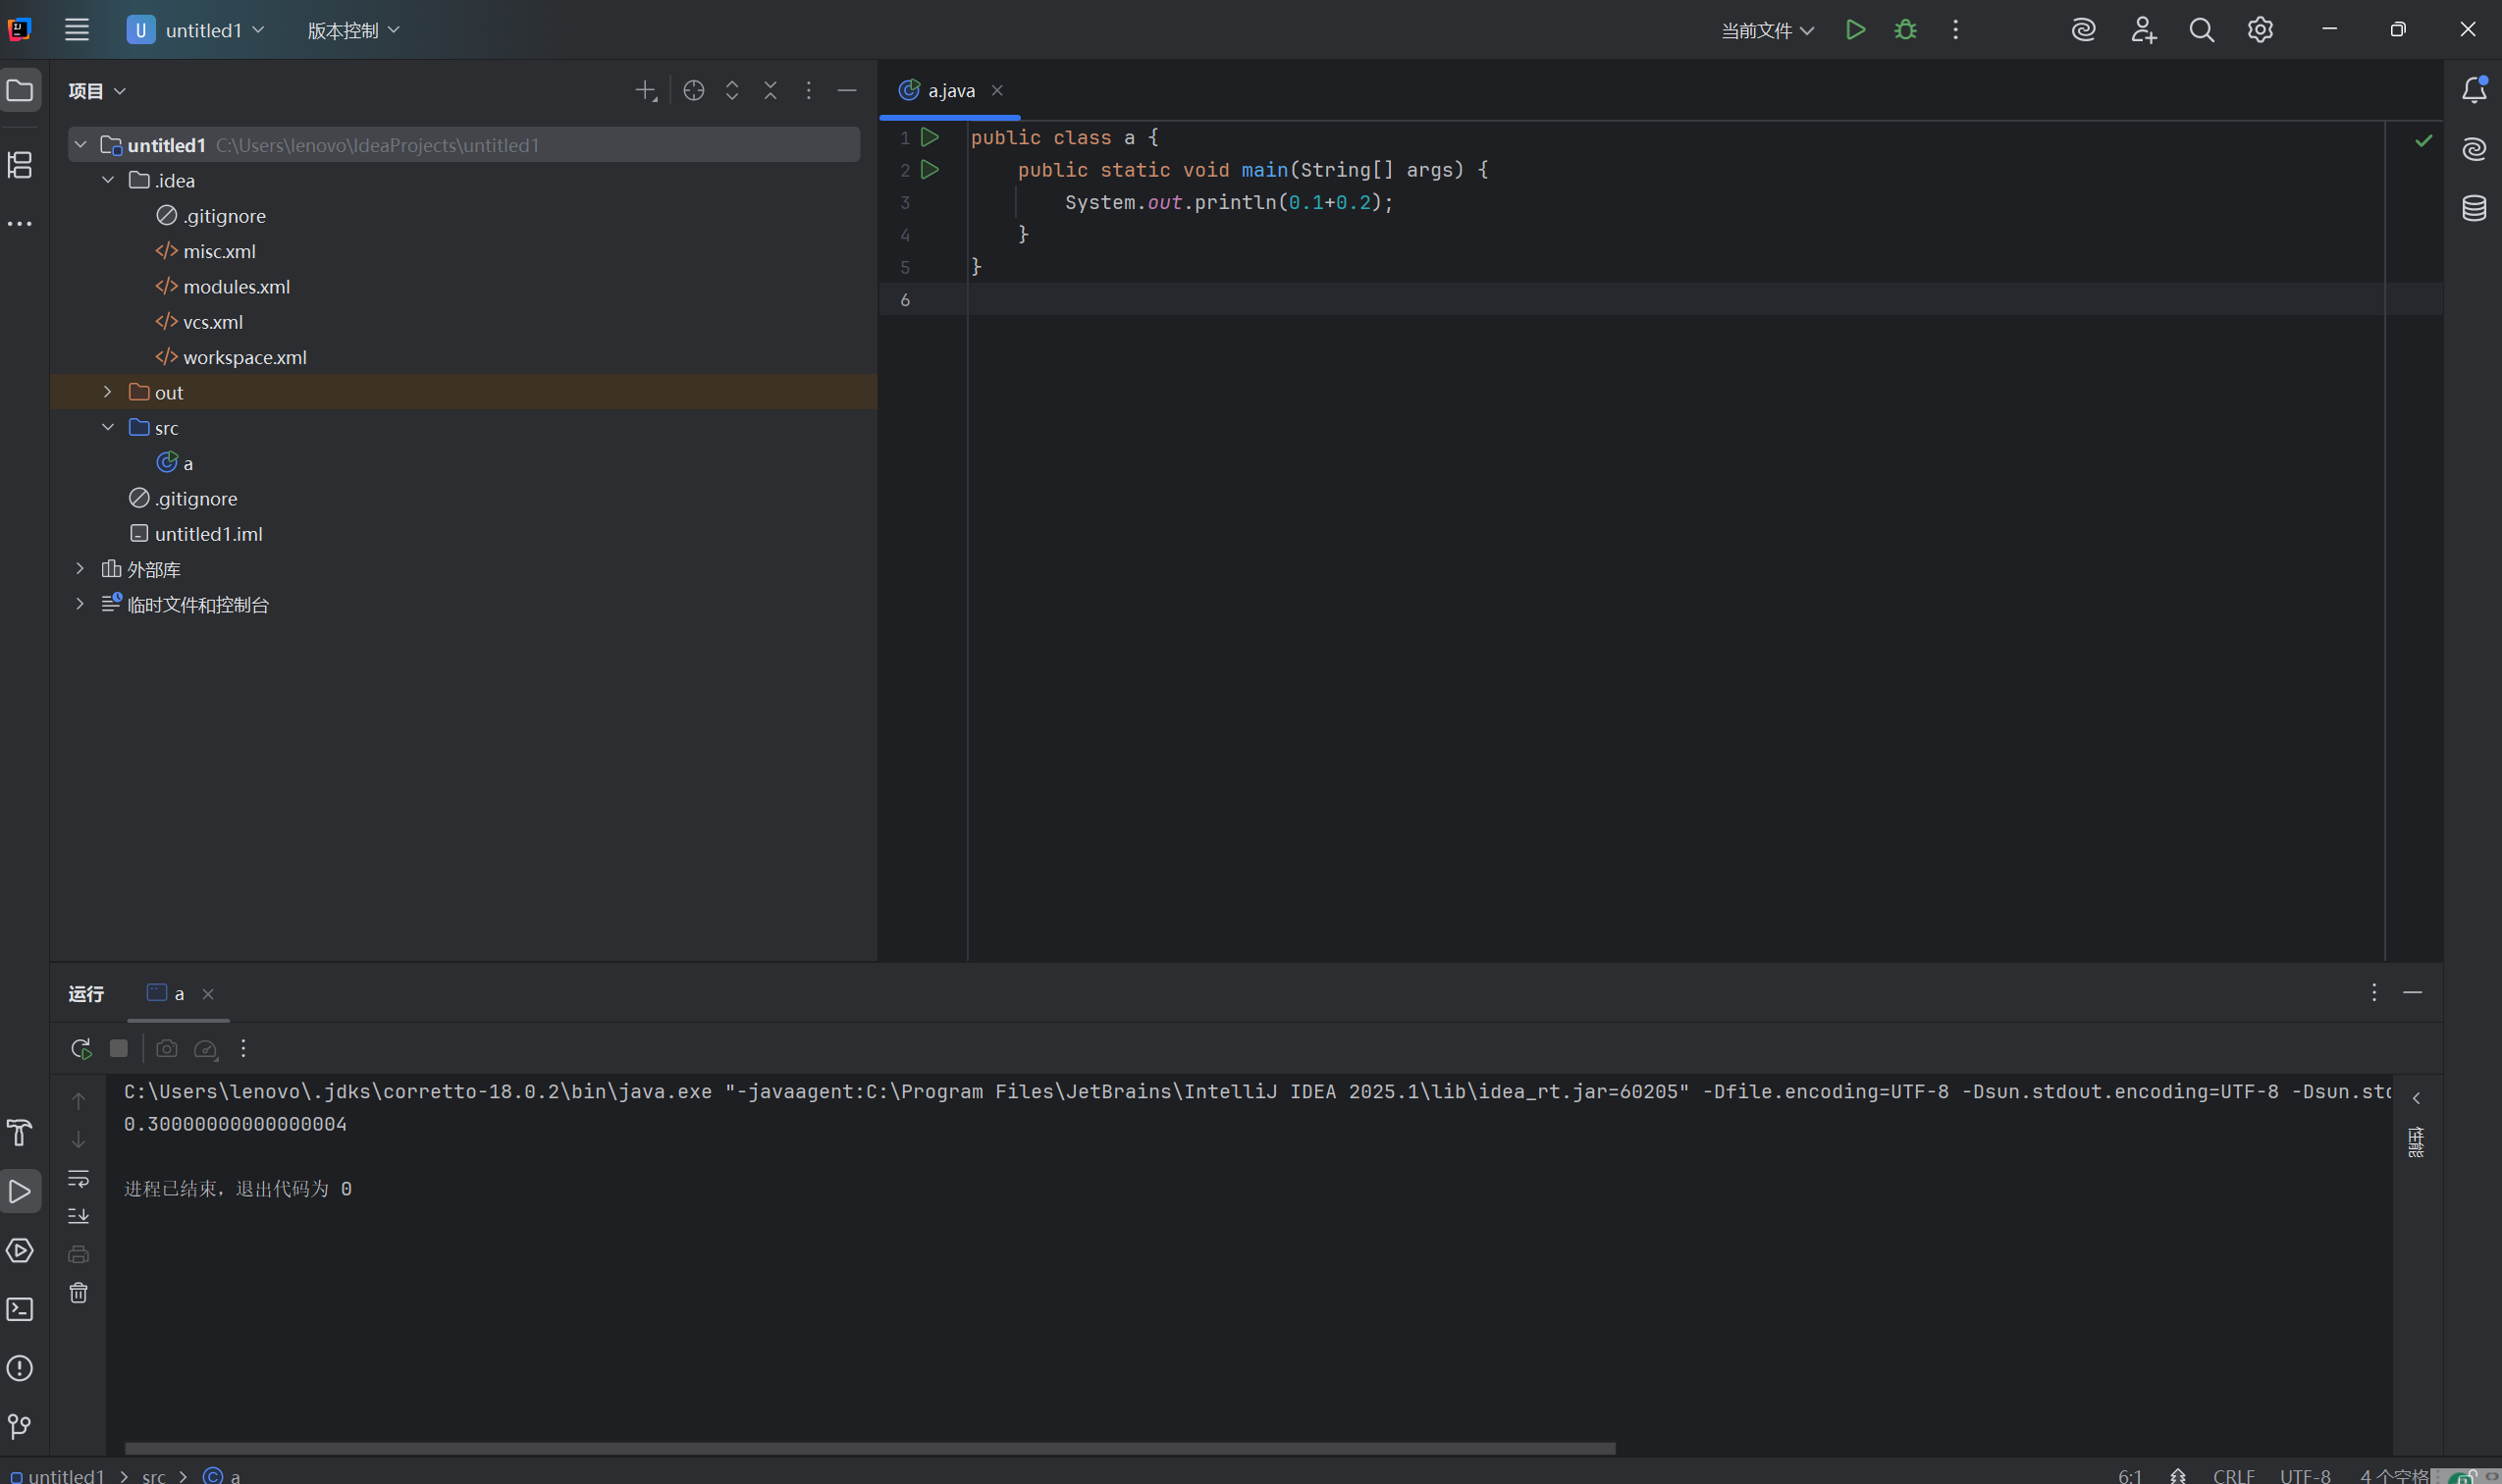Rerun program 'a' in the Run panel
Viewport: 2502px width, 1484px height.
(81, 1048)
